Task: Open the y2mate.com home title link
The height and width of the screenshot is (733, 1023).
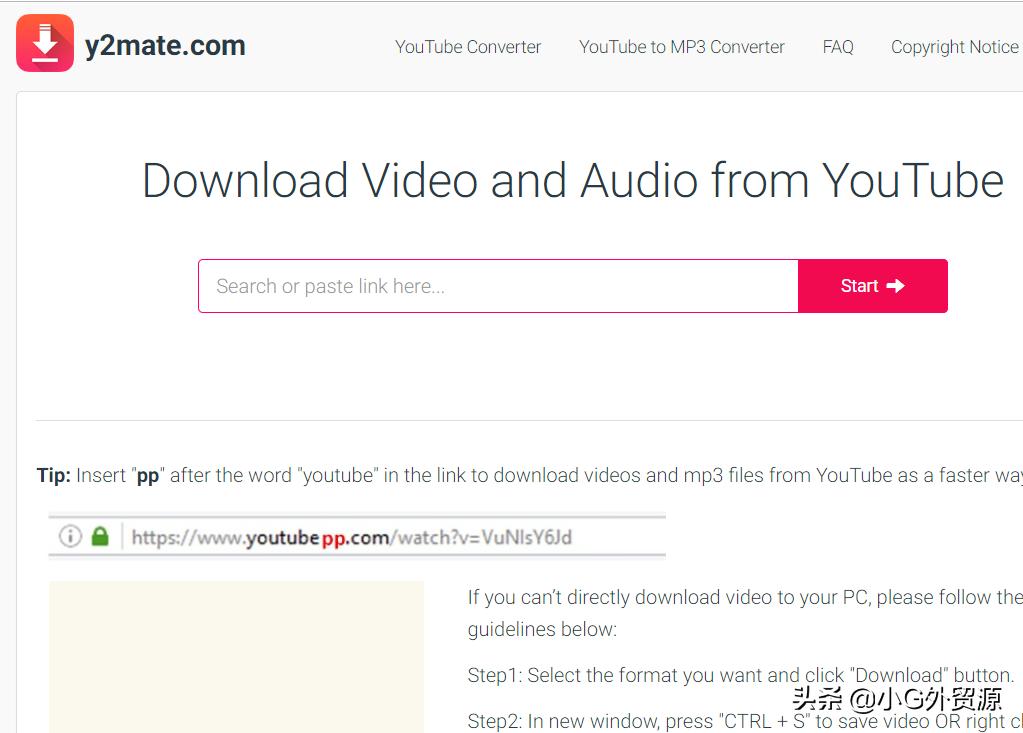Action: tap(165, 46)
